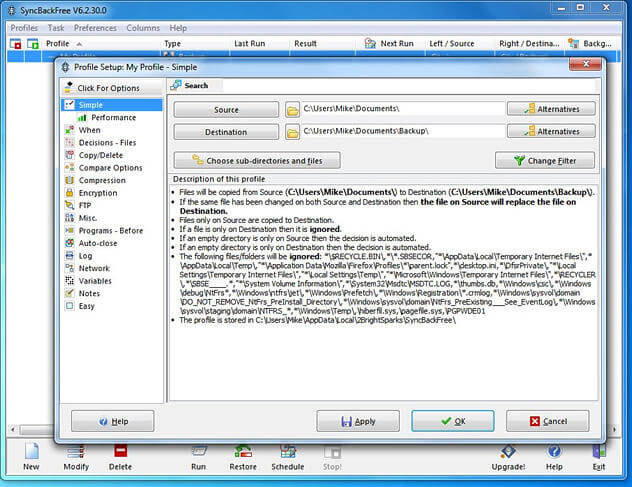Click the Backg... column header

[590, 44]
